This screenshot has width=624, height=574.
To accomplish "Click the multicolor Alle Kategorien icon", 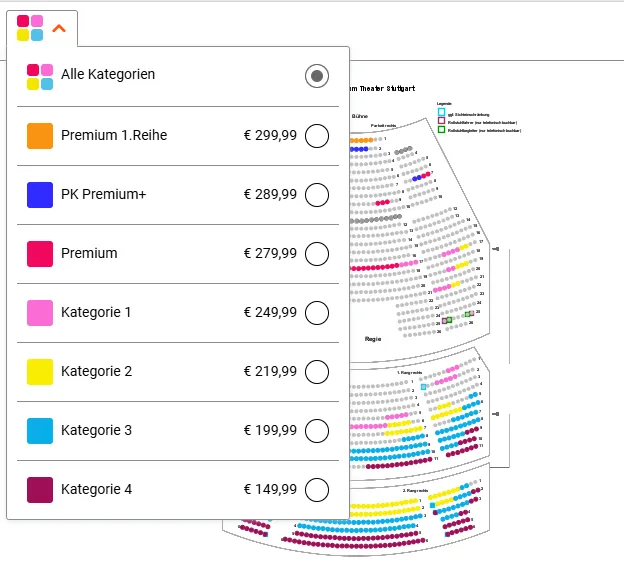I will pyautogui.click(x=40, y=77).
